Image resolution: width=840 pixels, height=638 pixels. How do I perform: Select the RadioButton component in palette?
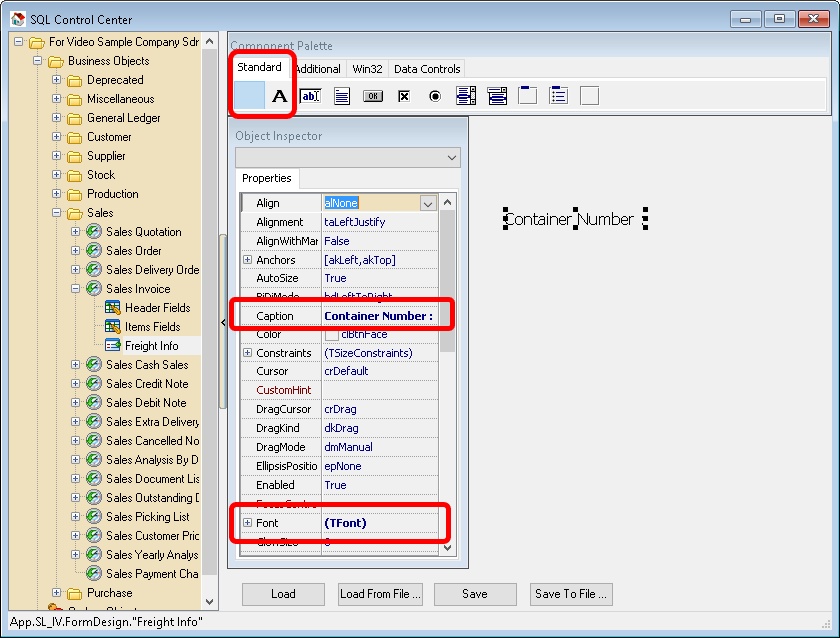coord(435,96)
